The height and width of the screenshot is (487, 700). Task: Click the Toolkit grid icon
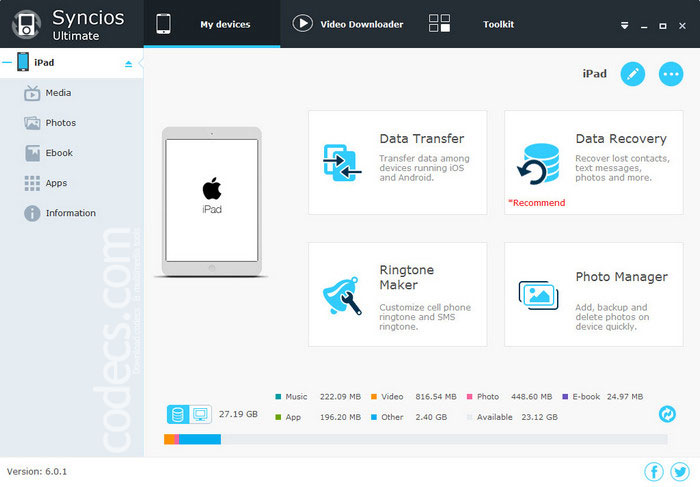[439, 23]
